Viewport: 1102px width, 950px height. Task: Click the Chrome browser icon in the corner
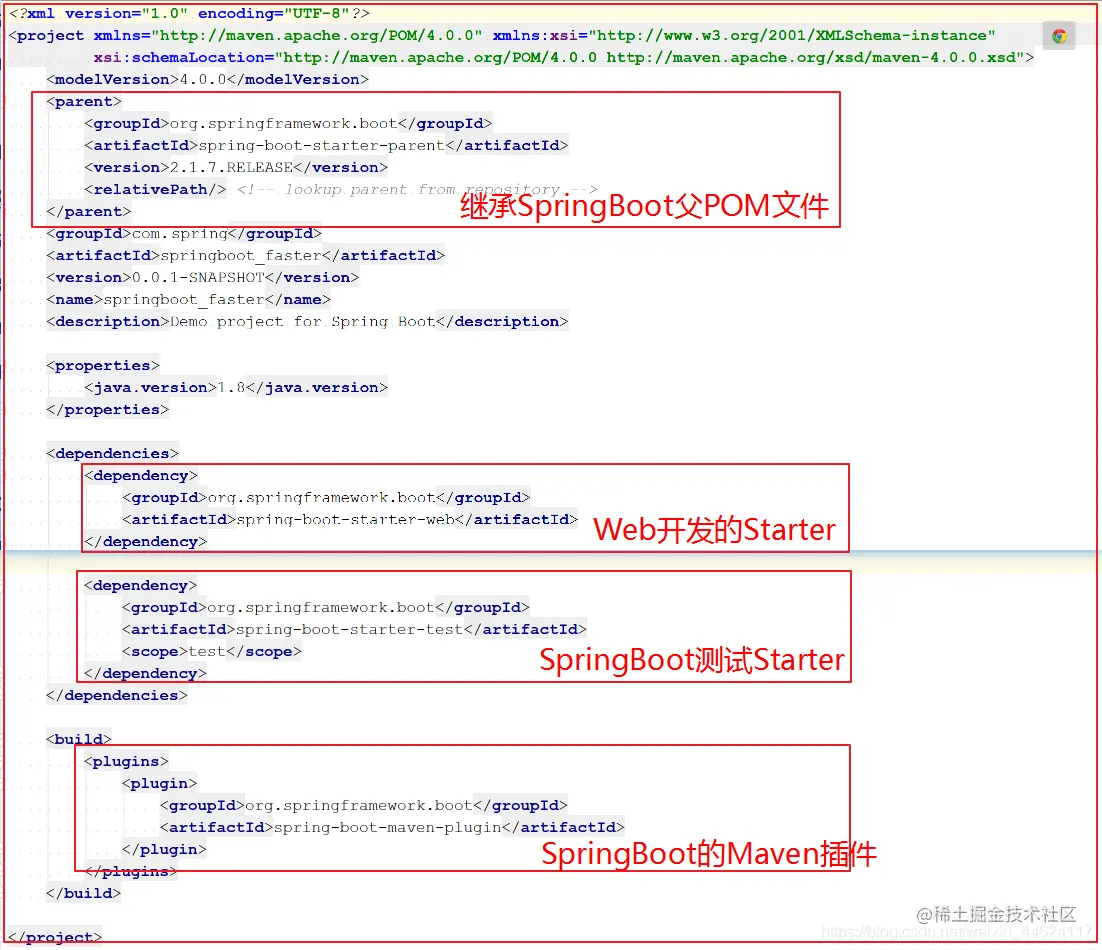pyautogui.click(x=1059, y=36)
